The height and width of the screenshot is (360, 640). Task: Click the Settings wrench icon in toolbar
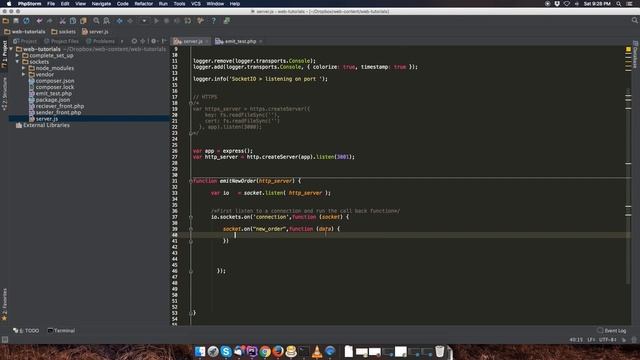pyautogui.click(x=200, y=21)
